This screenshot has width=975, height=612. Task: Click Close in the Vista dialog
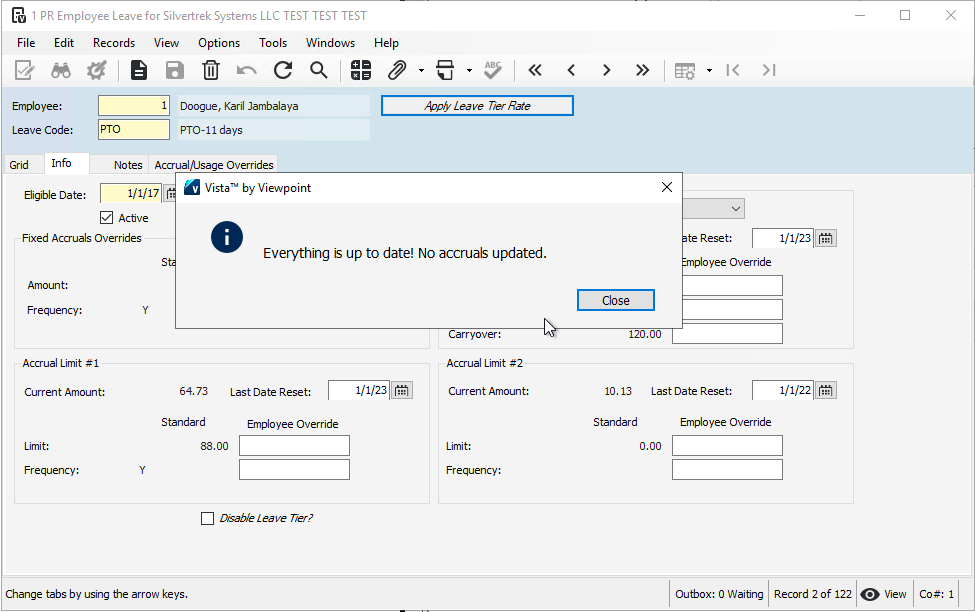[x=616, y=300]
